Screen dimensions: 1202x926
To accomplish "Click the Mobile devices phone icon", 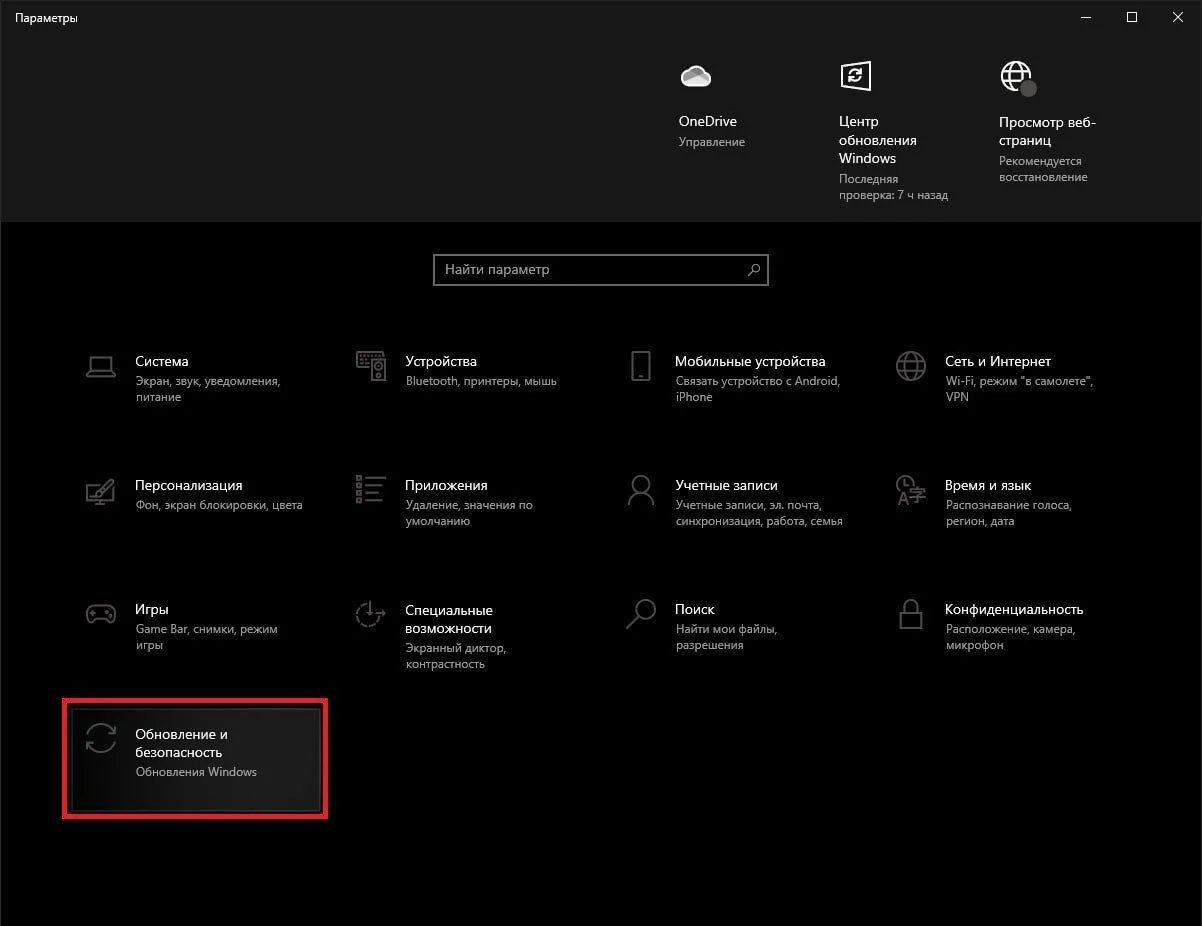I will pyautogui.click(x=641, y=366).
